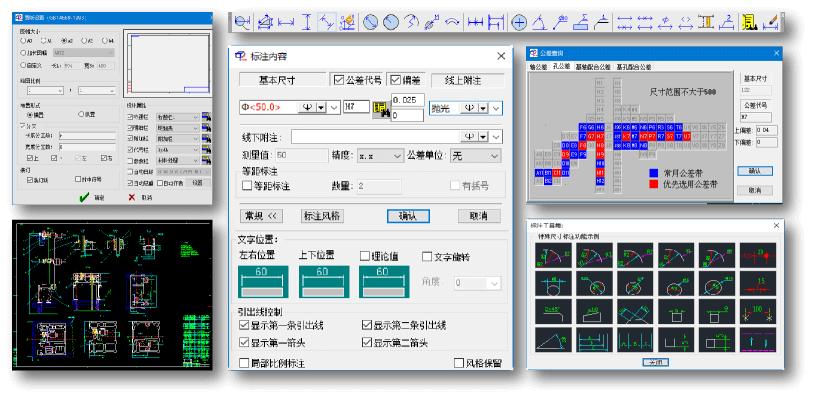Pick the red K7 tolerance zone cell
813x399 pixels.
point(626,136)
